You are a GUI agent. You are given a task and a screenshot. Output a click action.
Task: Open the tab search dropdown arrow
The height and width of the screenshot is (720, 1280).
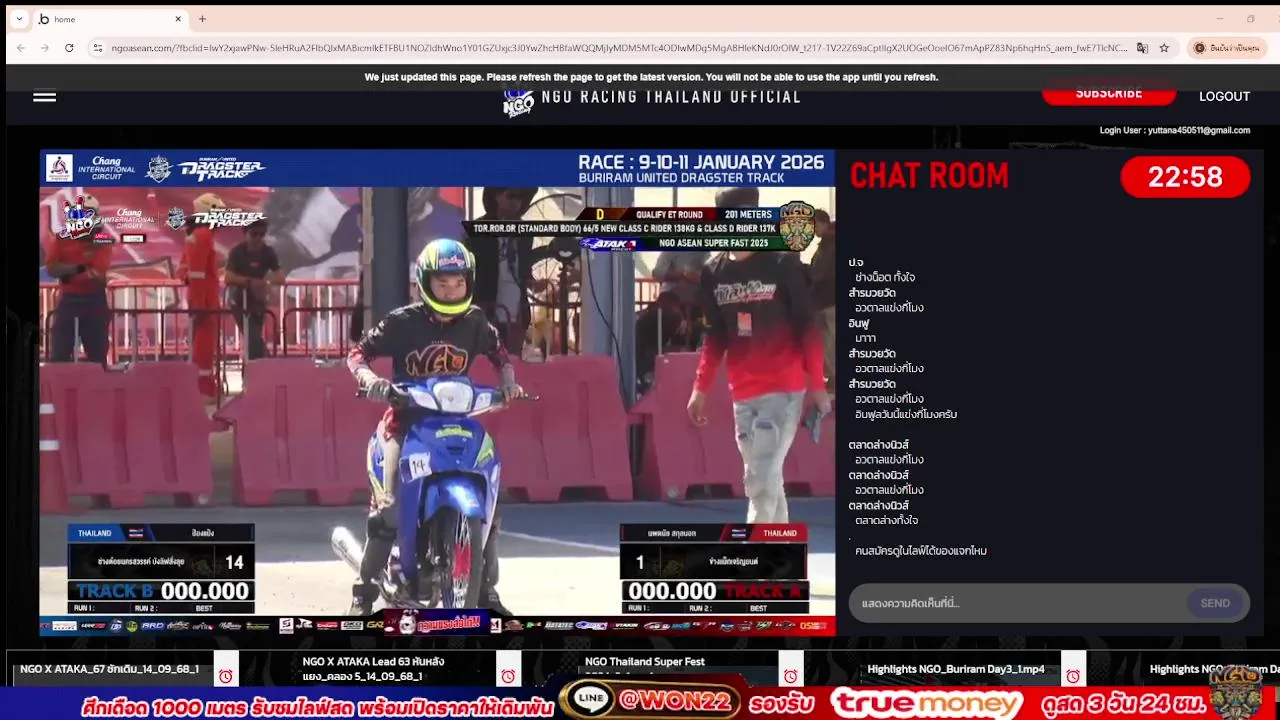click(x=19, y=19)
